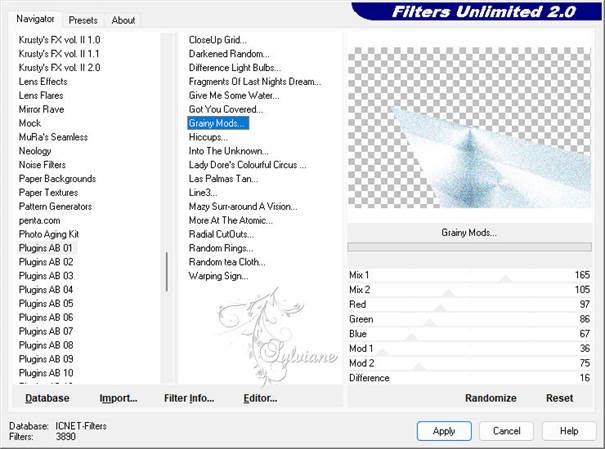Select Plugins AB 02 category
The height and width of the screenshot is (449, 605).
click(46, 262)
